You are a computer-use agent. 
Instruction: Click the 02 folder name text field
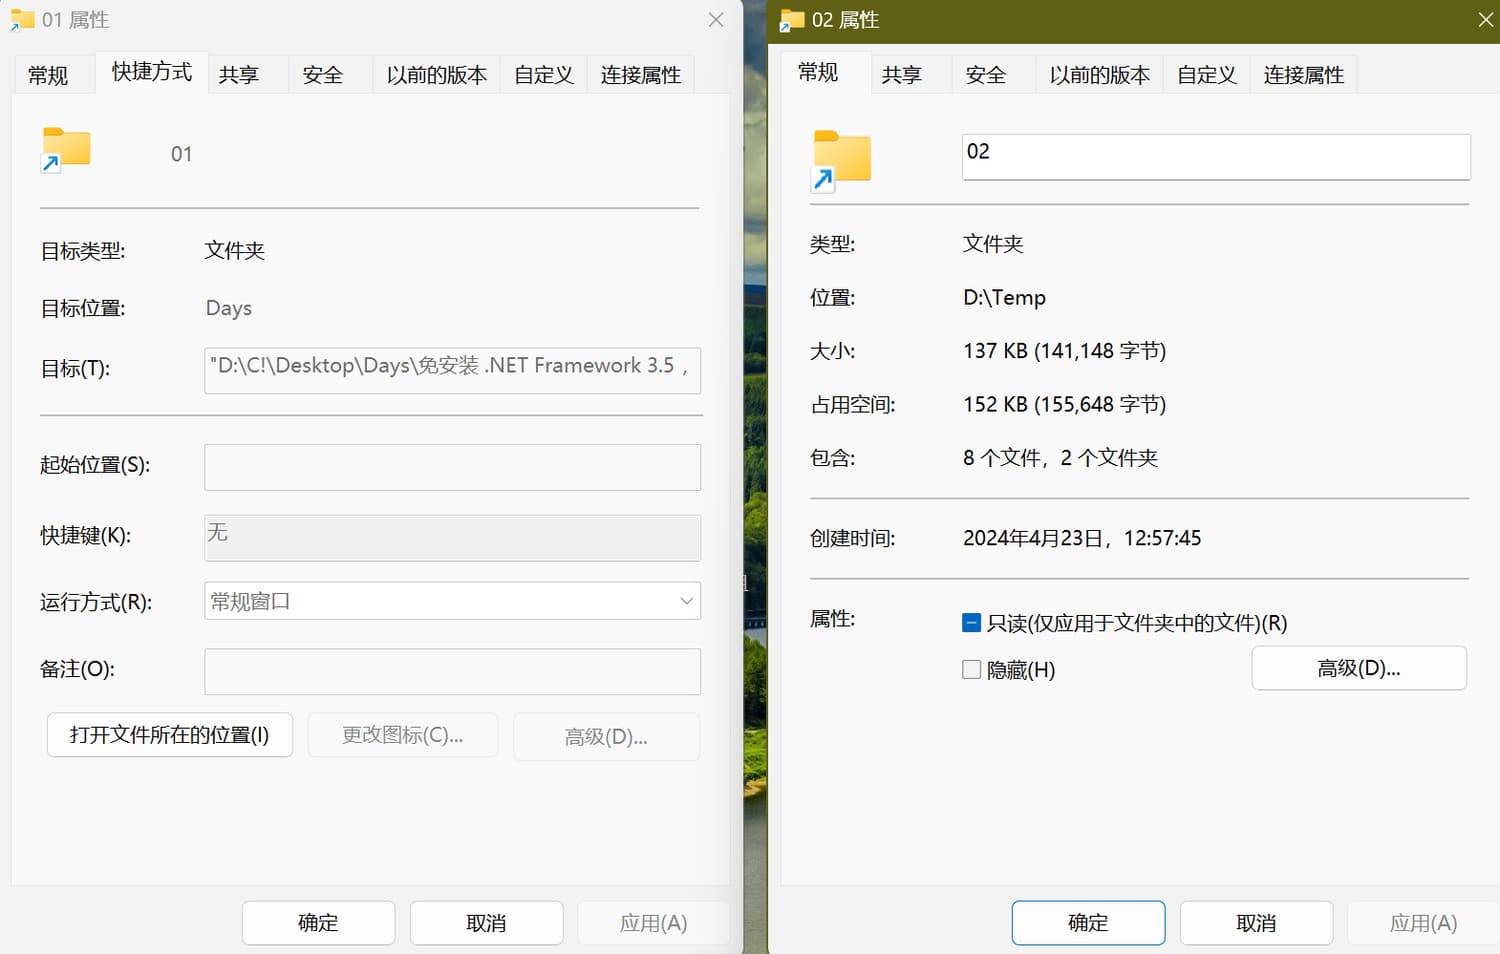(1215, 157)
